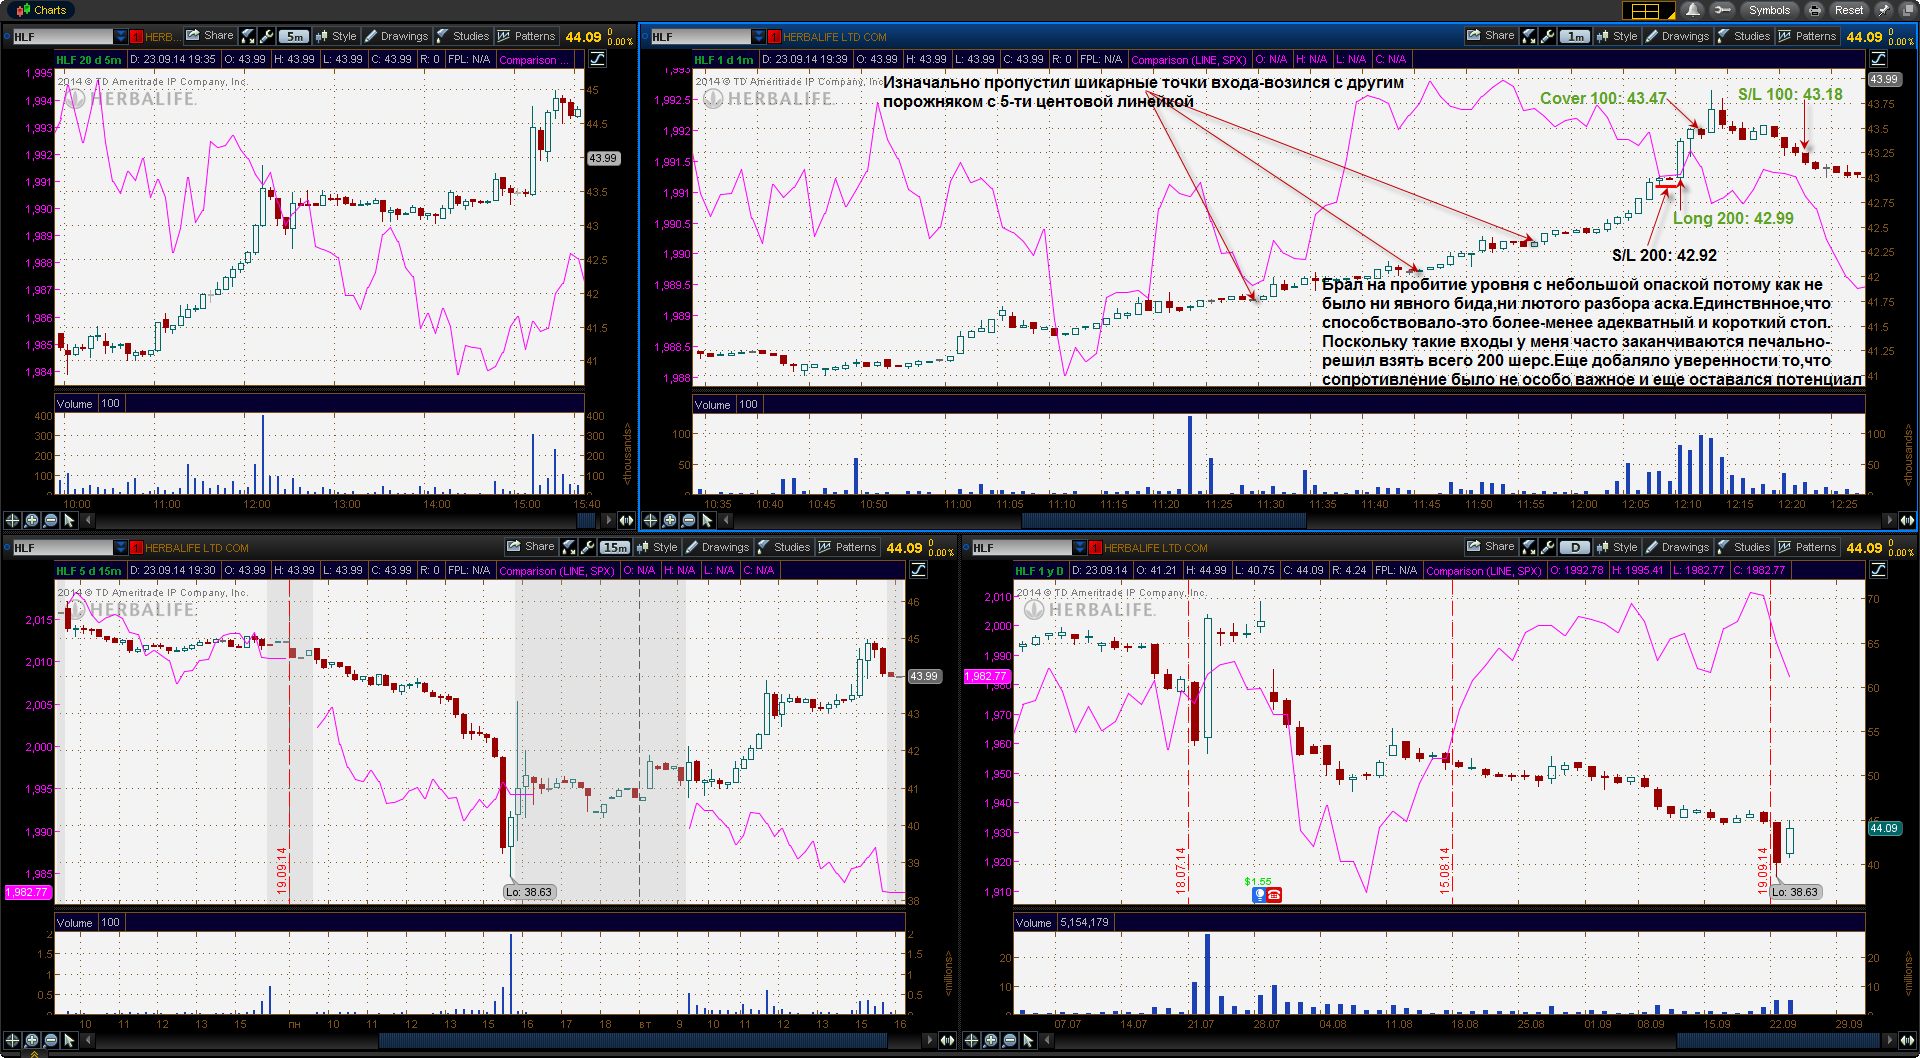Open chart settings wrench in top-left chart
1920x1058 pixels.
point(266,36)
